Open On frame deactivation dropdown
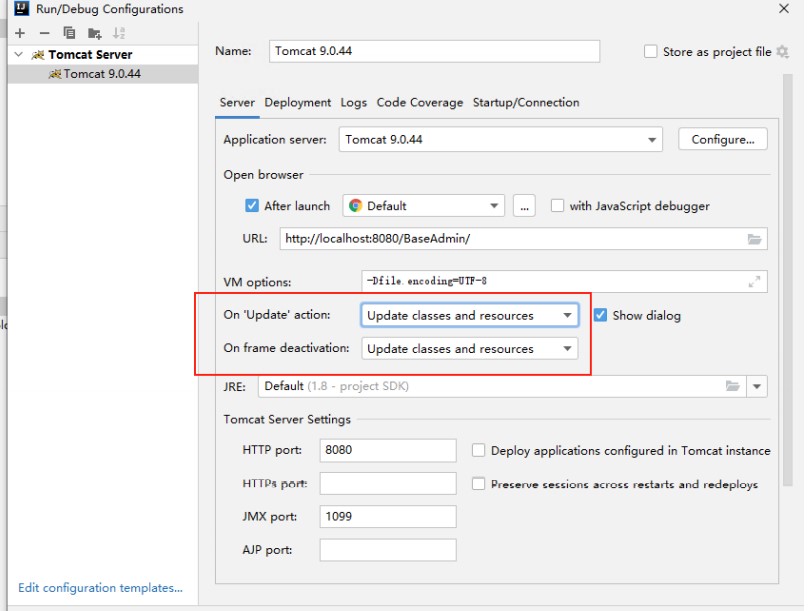Image resolution: width=812 pixels, height=611 pixels. [x=469, y=348]
